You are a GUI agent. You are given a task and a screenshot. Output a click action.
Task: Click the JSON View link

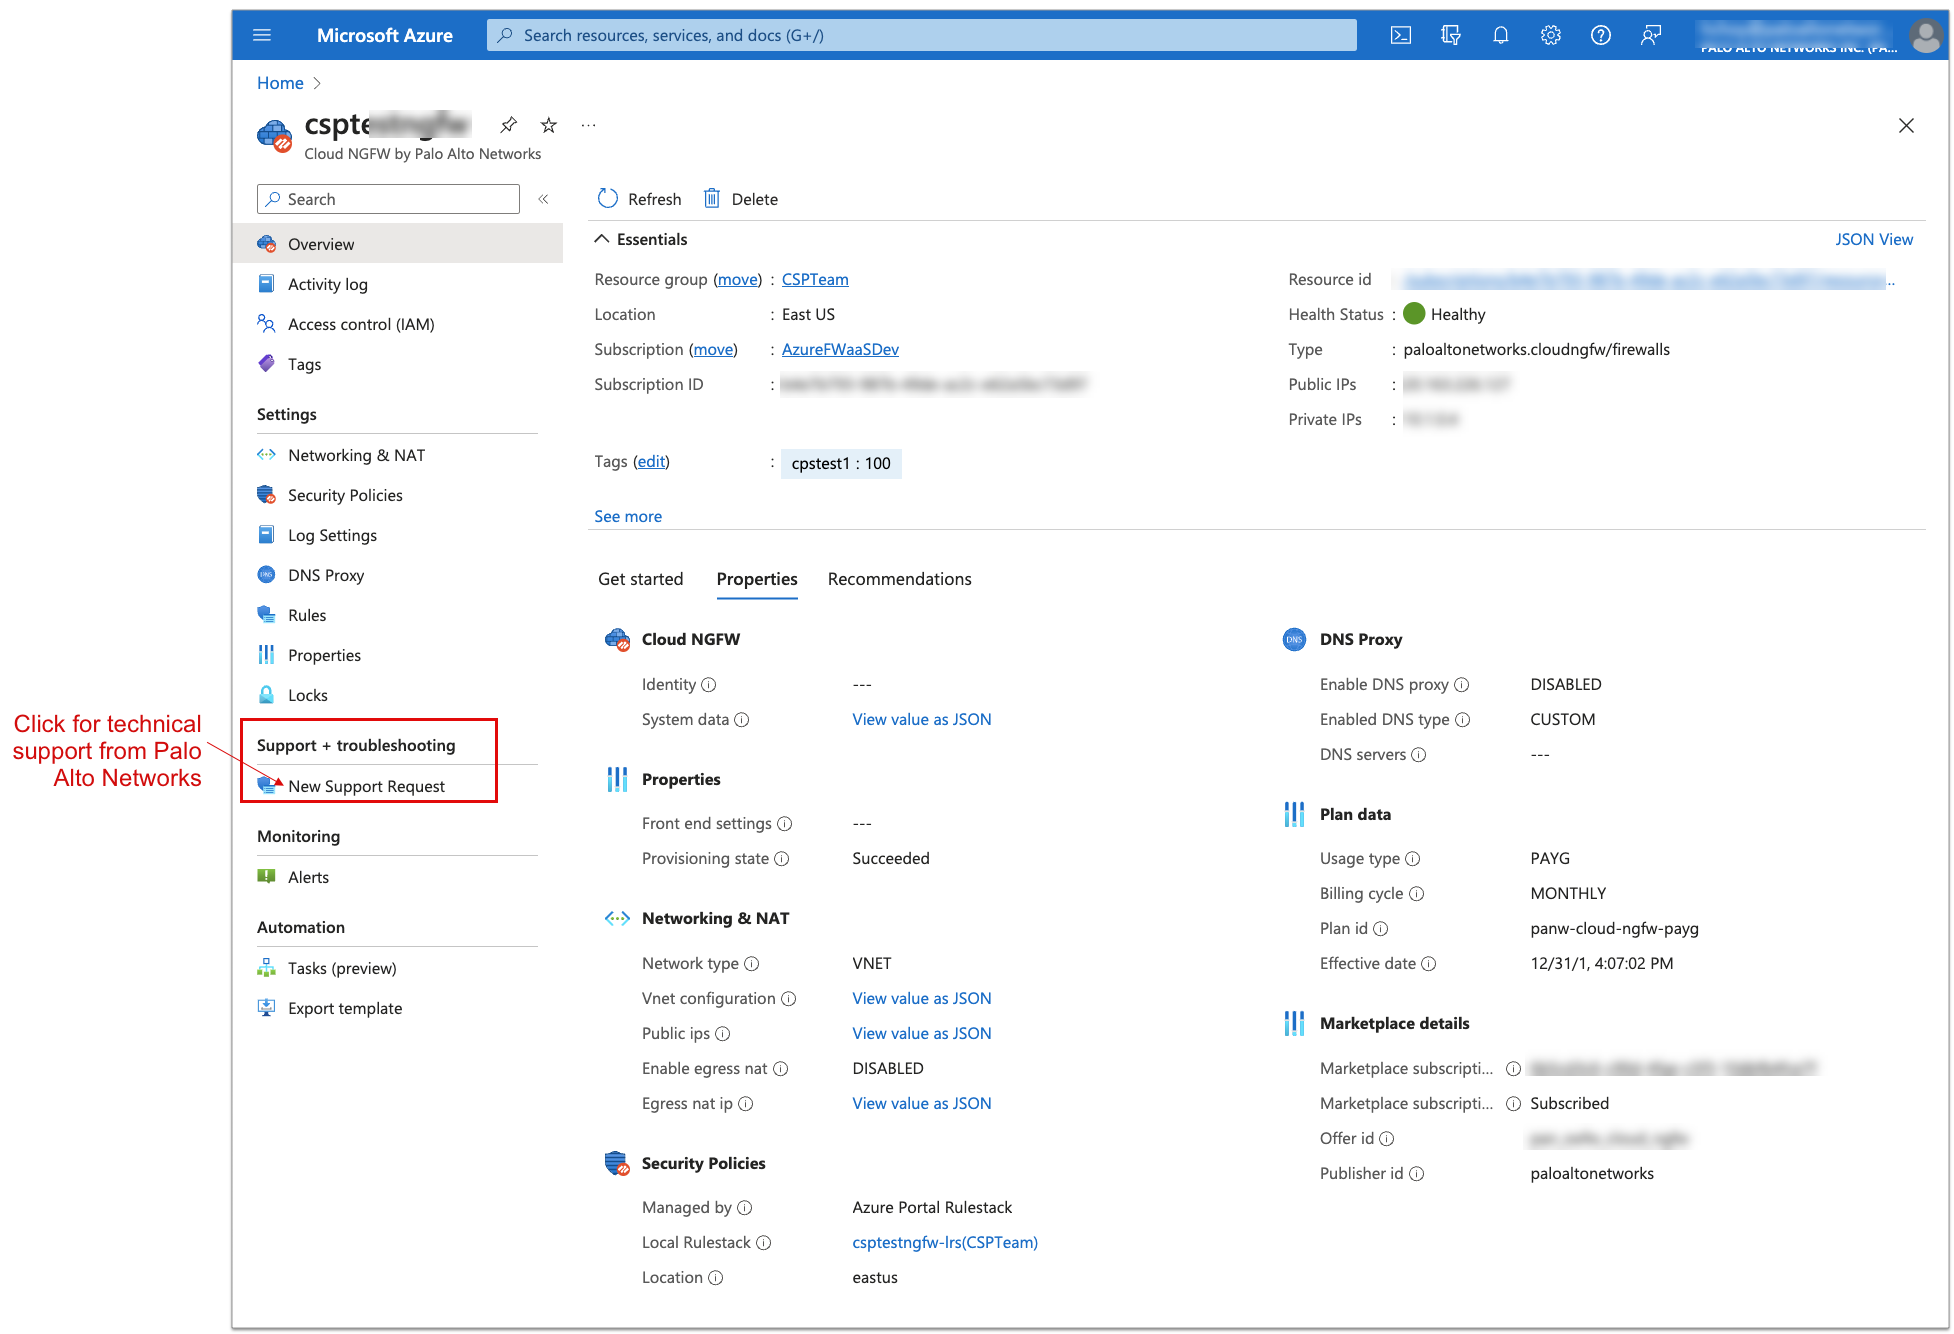[1873, 239]
